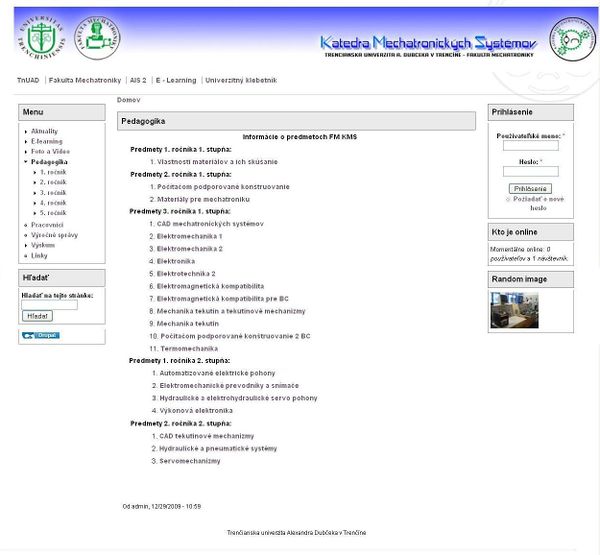Image resolution: width=600 pixels, height=555 pixels.
Task: Open Hydraulické a elektrohydraulické servo pohony
Action: (238, 398)
